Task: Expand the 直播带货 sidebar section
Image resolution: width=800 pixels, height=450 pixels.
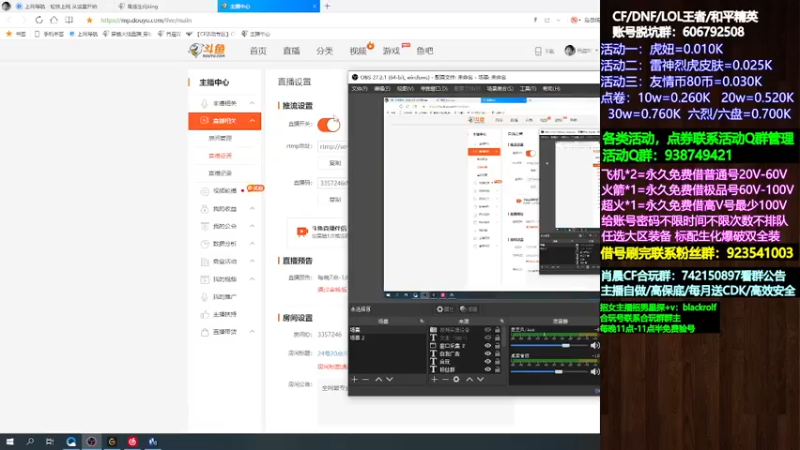Action: click(252, 332)
